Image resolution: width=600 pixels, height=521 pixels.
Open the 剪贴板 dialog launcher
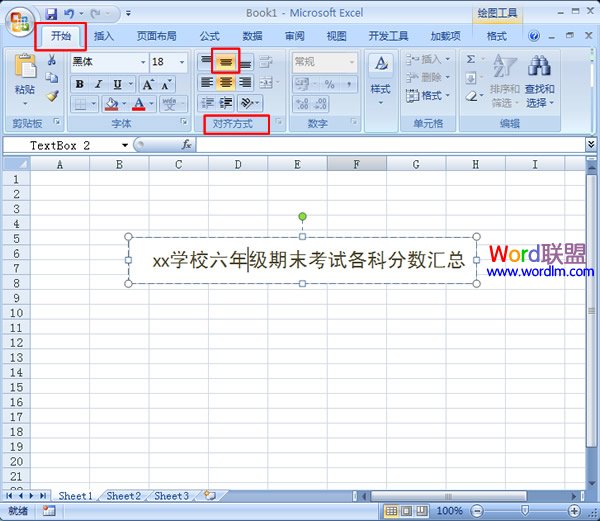pos(57,122)
